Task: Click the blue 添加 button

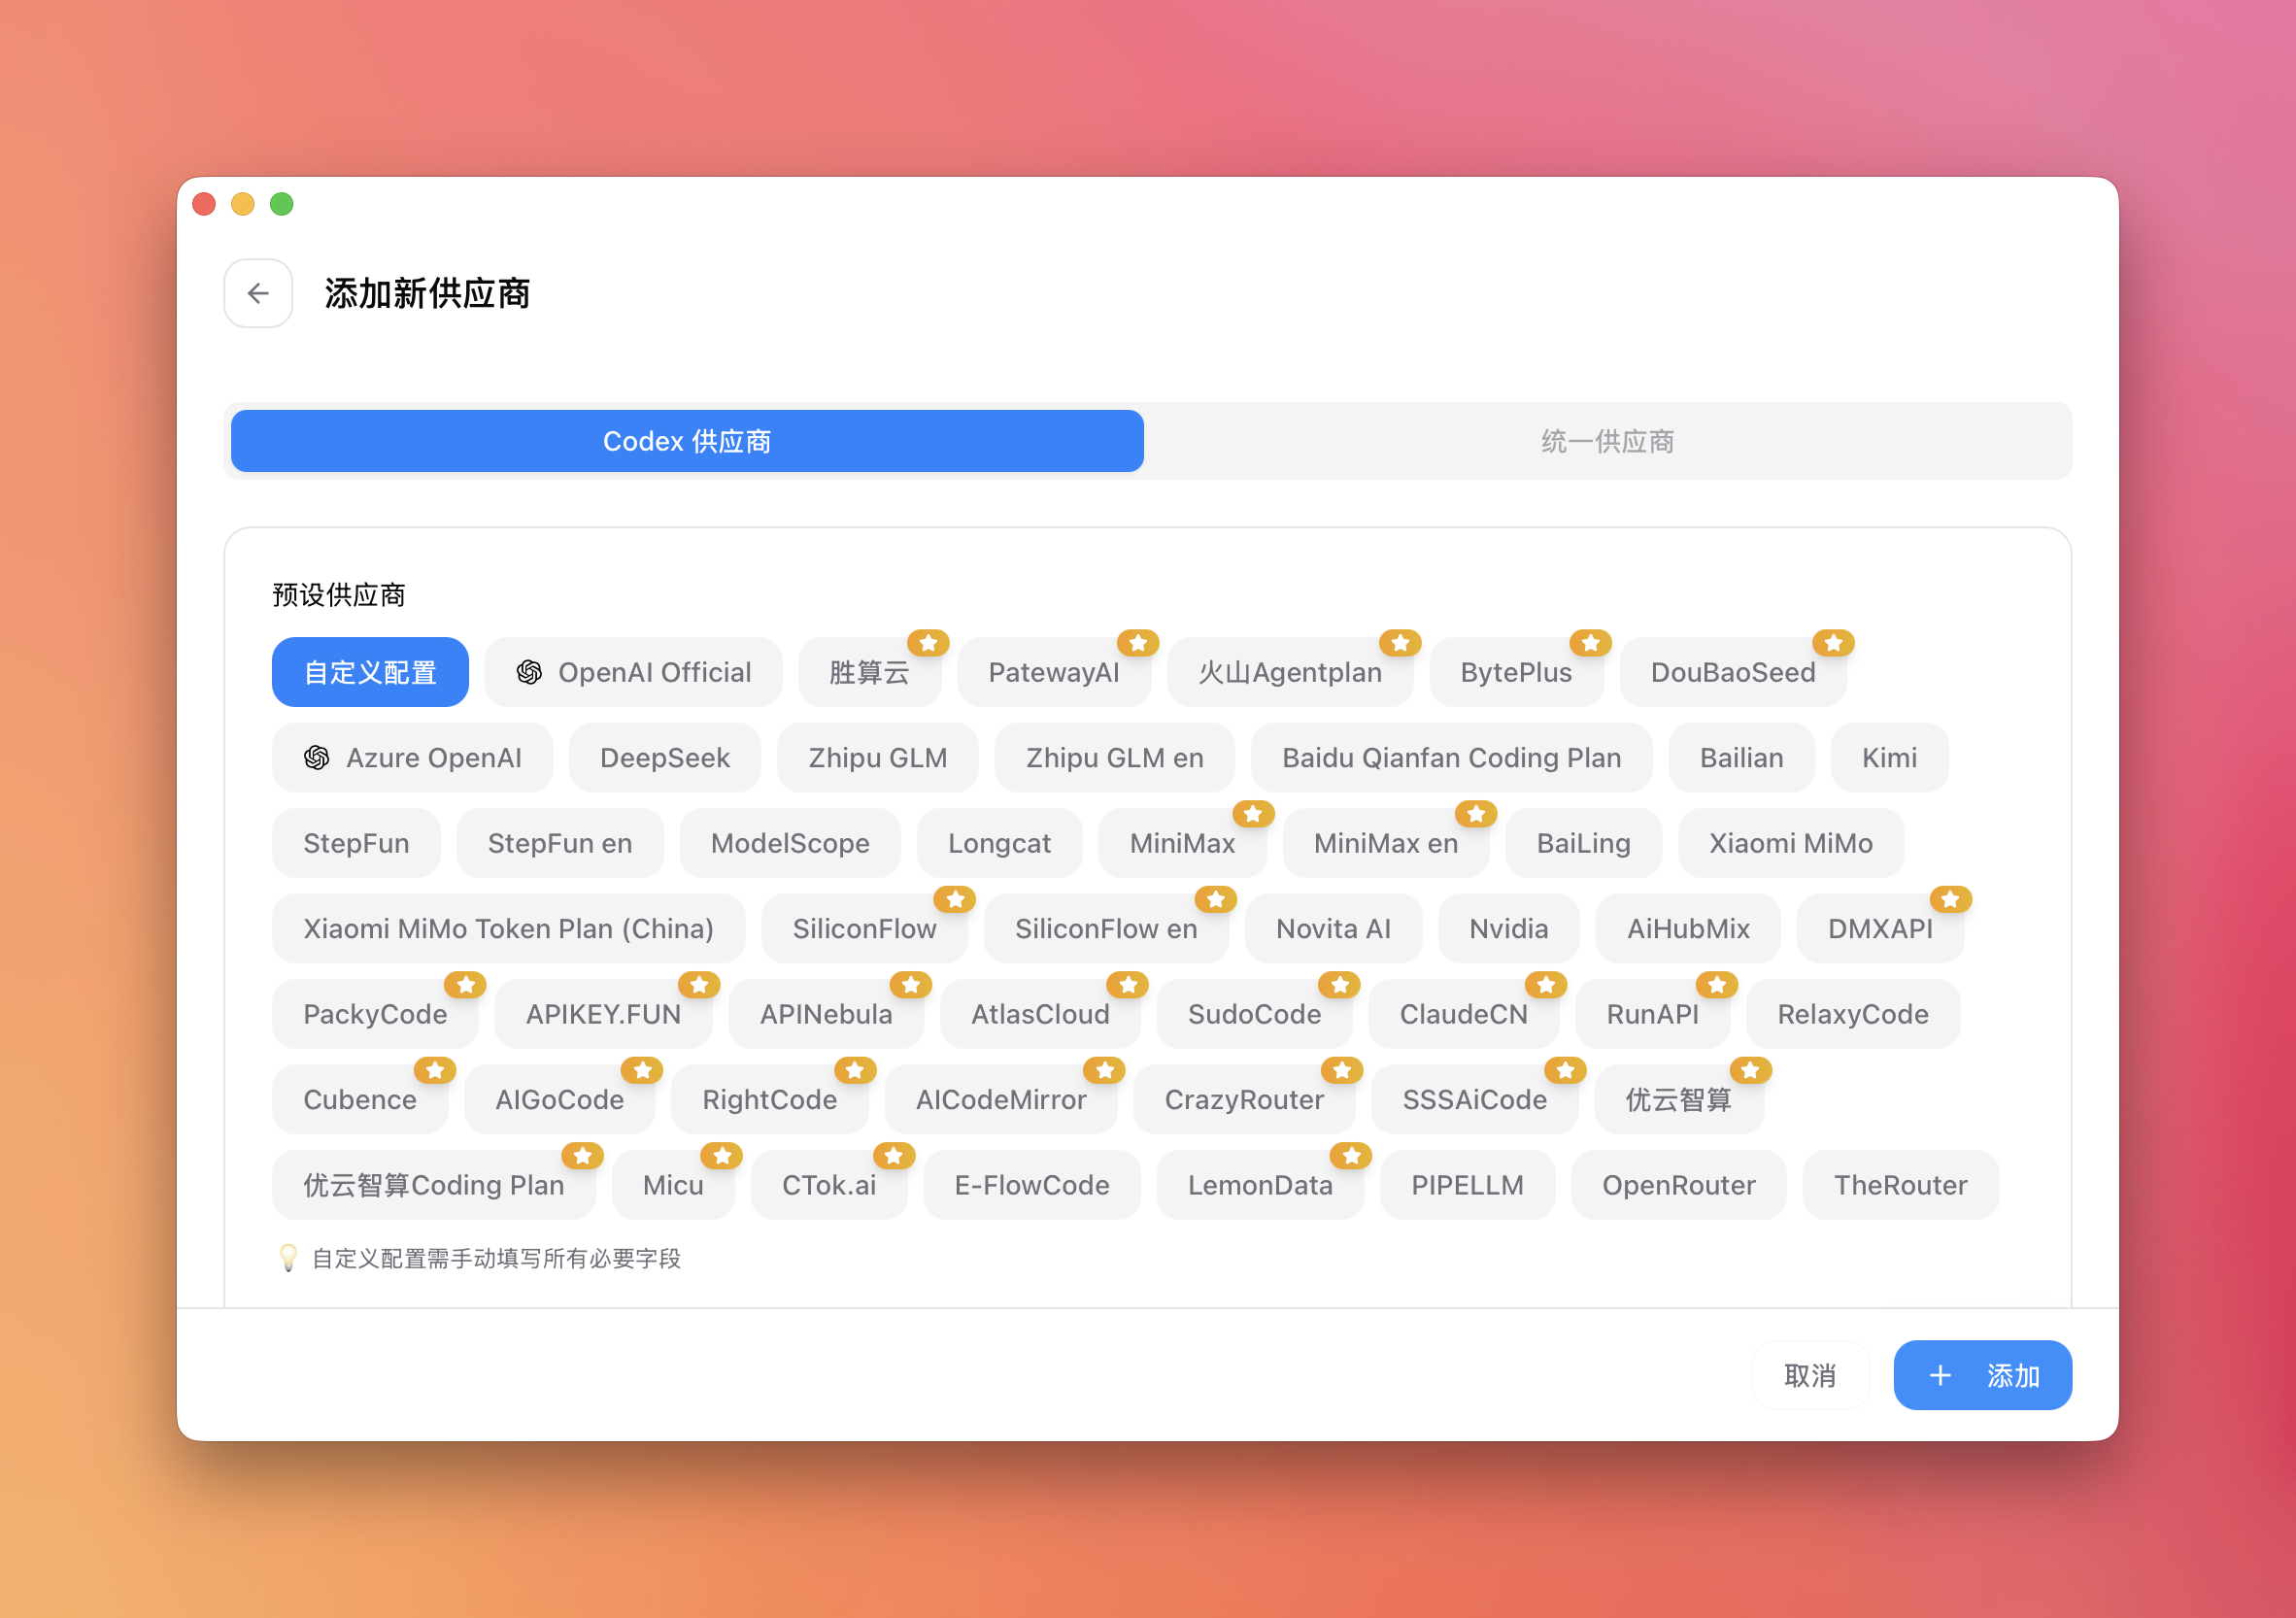Action: [x=1983, y=1375]
